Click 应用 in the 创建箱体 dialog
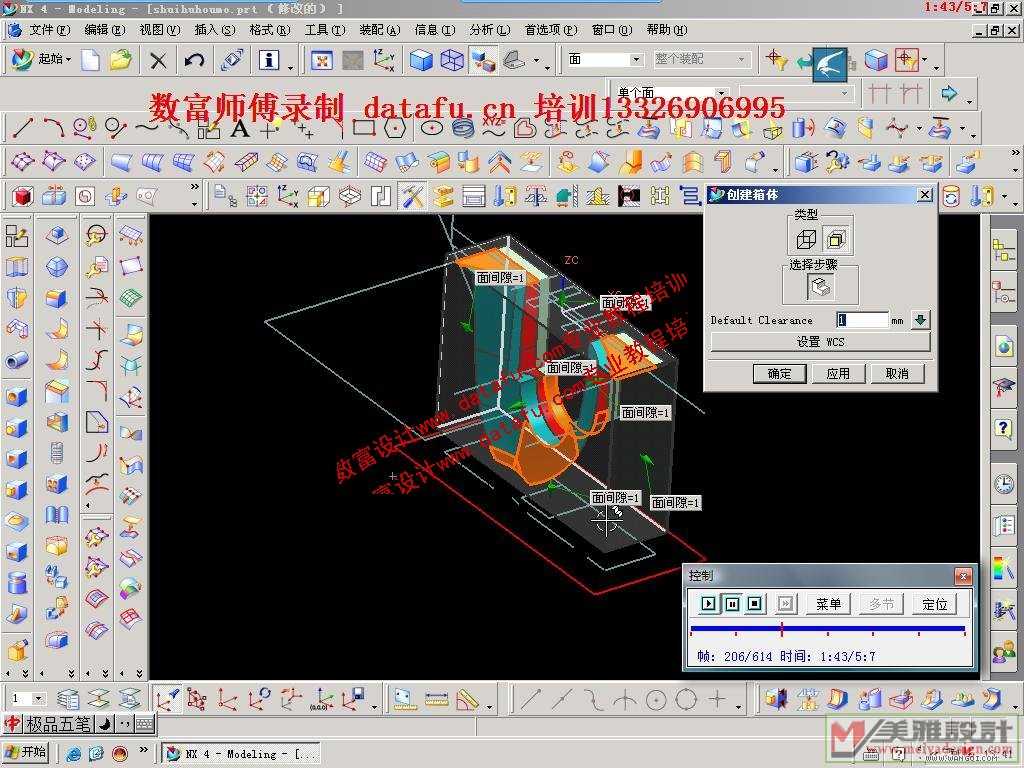The width and height of the screenshot is (1024, 768). pyautogui.click(x=838, y=374)
